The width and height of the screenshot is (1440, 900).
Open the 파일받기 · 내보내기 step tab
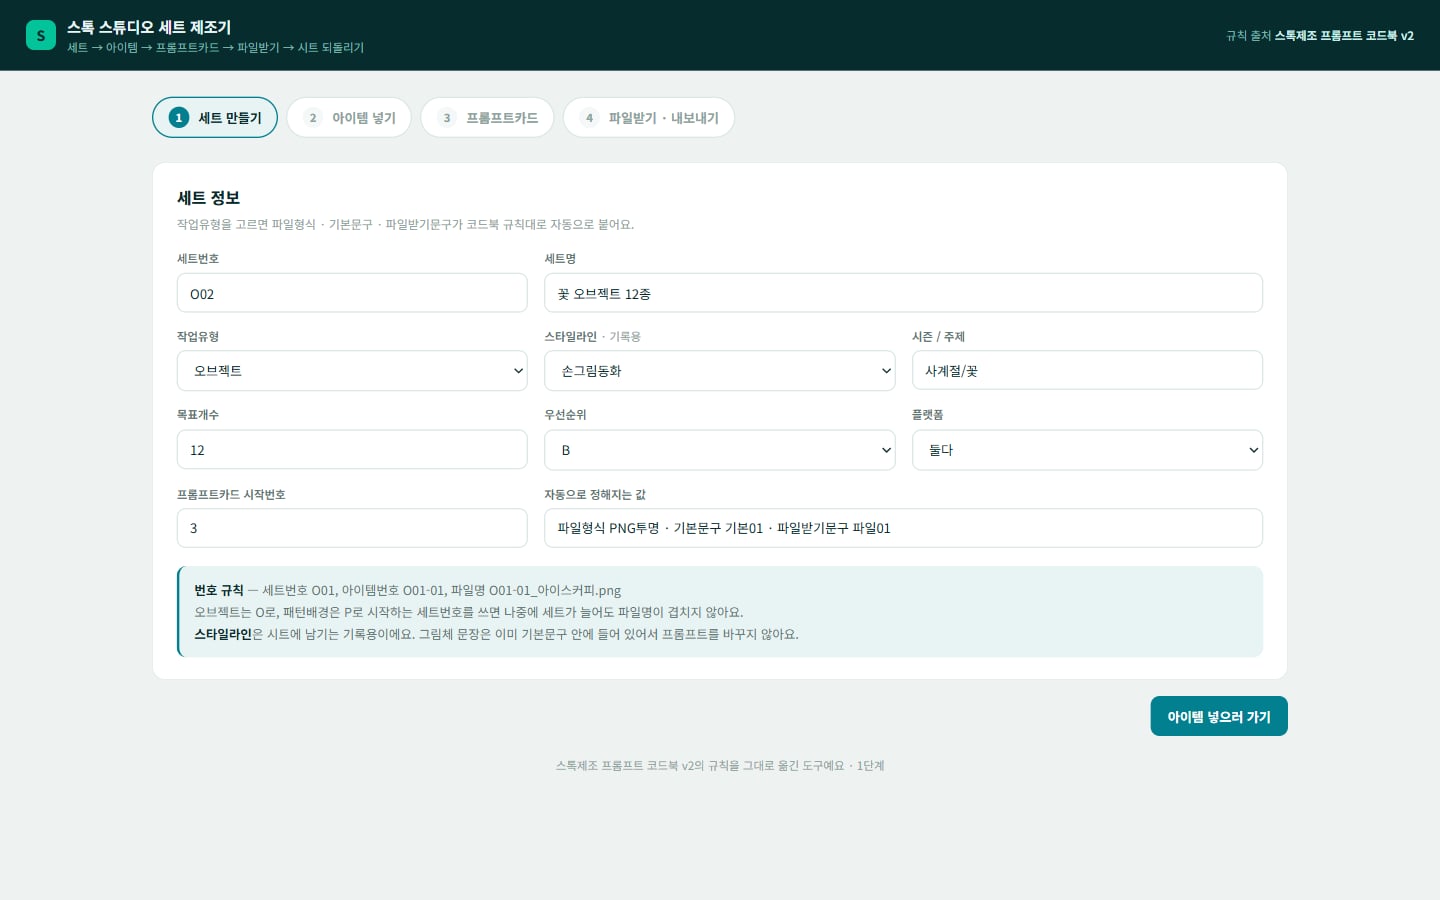click(649, 117)
